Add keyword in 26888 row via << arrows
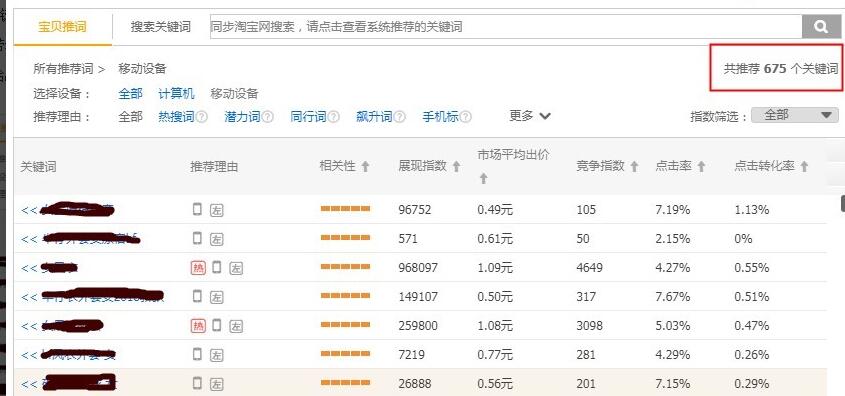 click(x=29, y=384)
